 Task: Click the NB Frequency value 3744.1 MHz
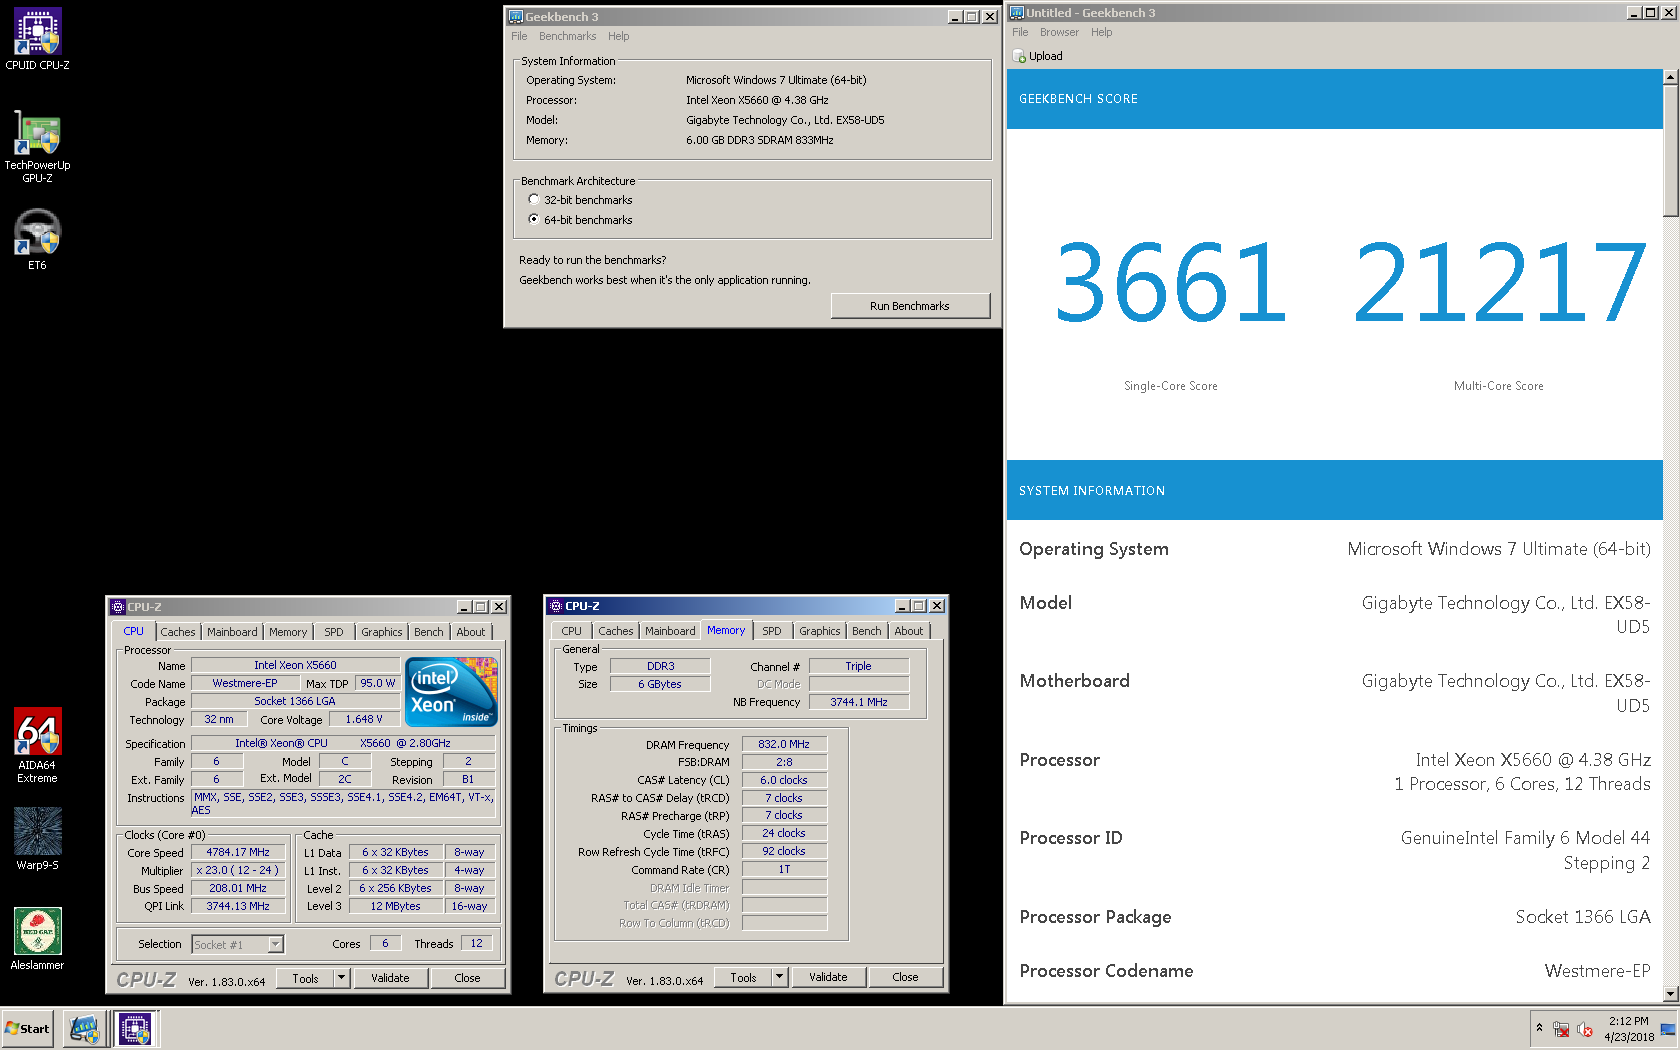(859, 702)
